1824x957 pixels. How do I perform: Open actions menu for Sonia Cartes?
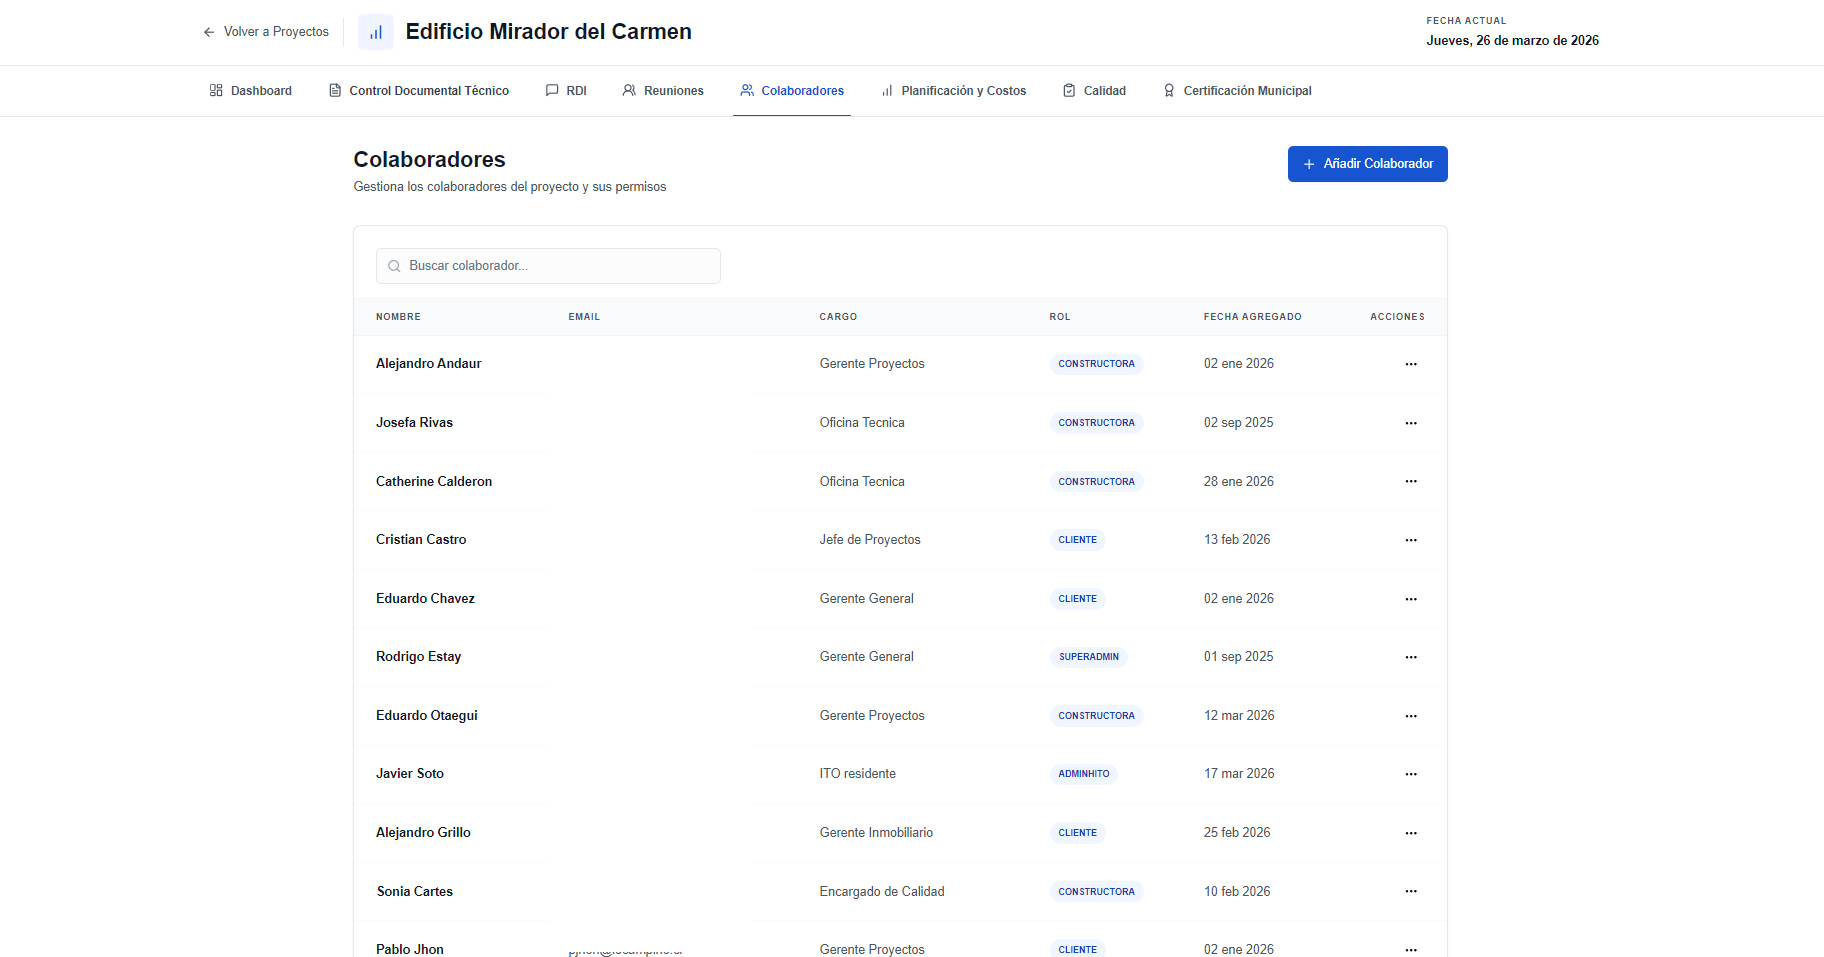pyautogui.click(x=1411, y=891)
